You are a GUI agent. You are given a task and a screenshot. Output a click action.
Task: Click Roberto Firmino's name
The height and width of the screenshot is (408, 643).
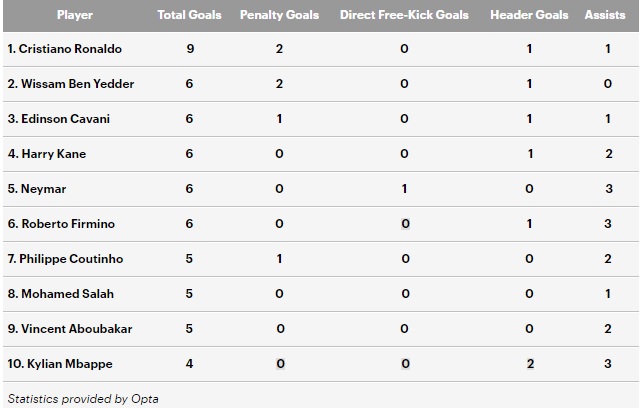62,224
